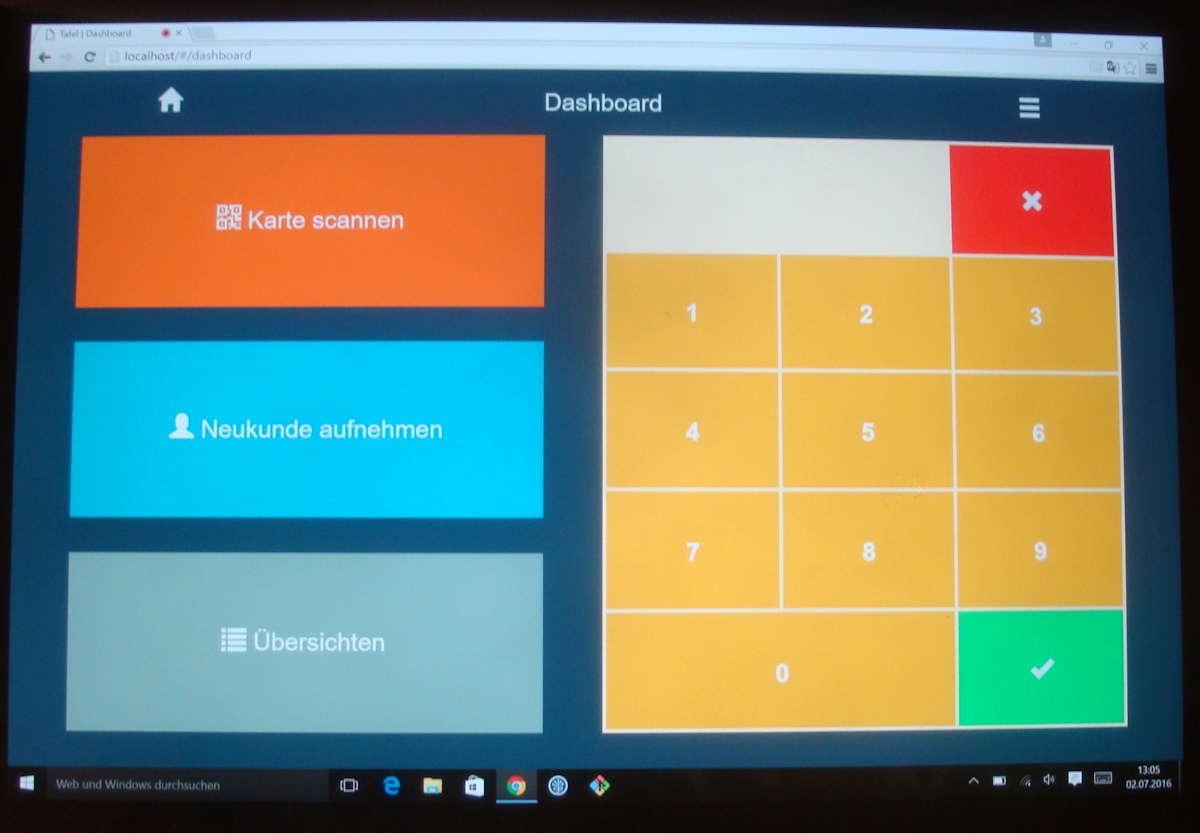Confirm entry with the green checkmark key

click(1041, 669)
